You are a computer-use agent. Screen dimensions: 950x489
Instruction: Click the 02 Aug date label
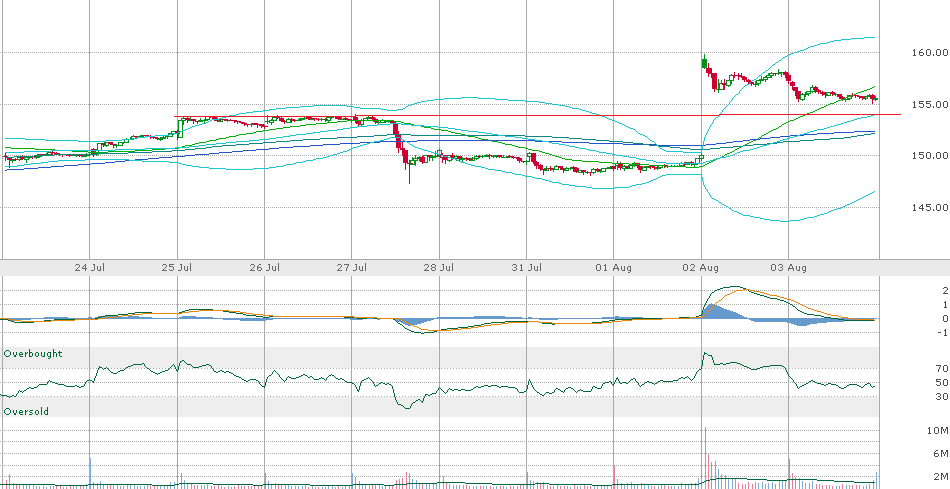pos(700,267)
